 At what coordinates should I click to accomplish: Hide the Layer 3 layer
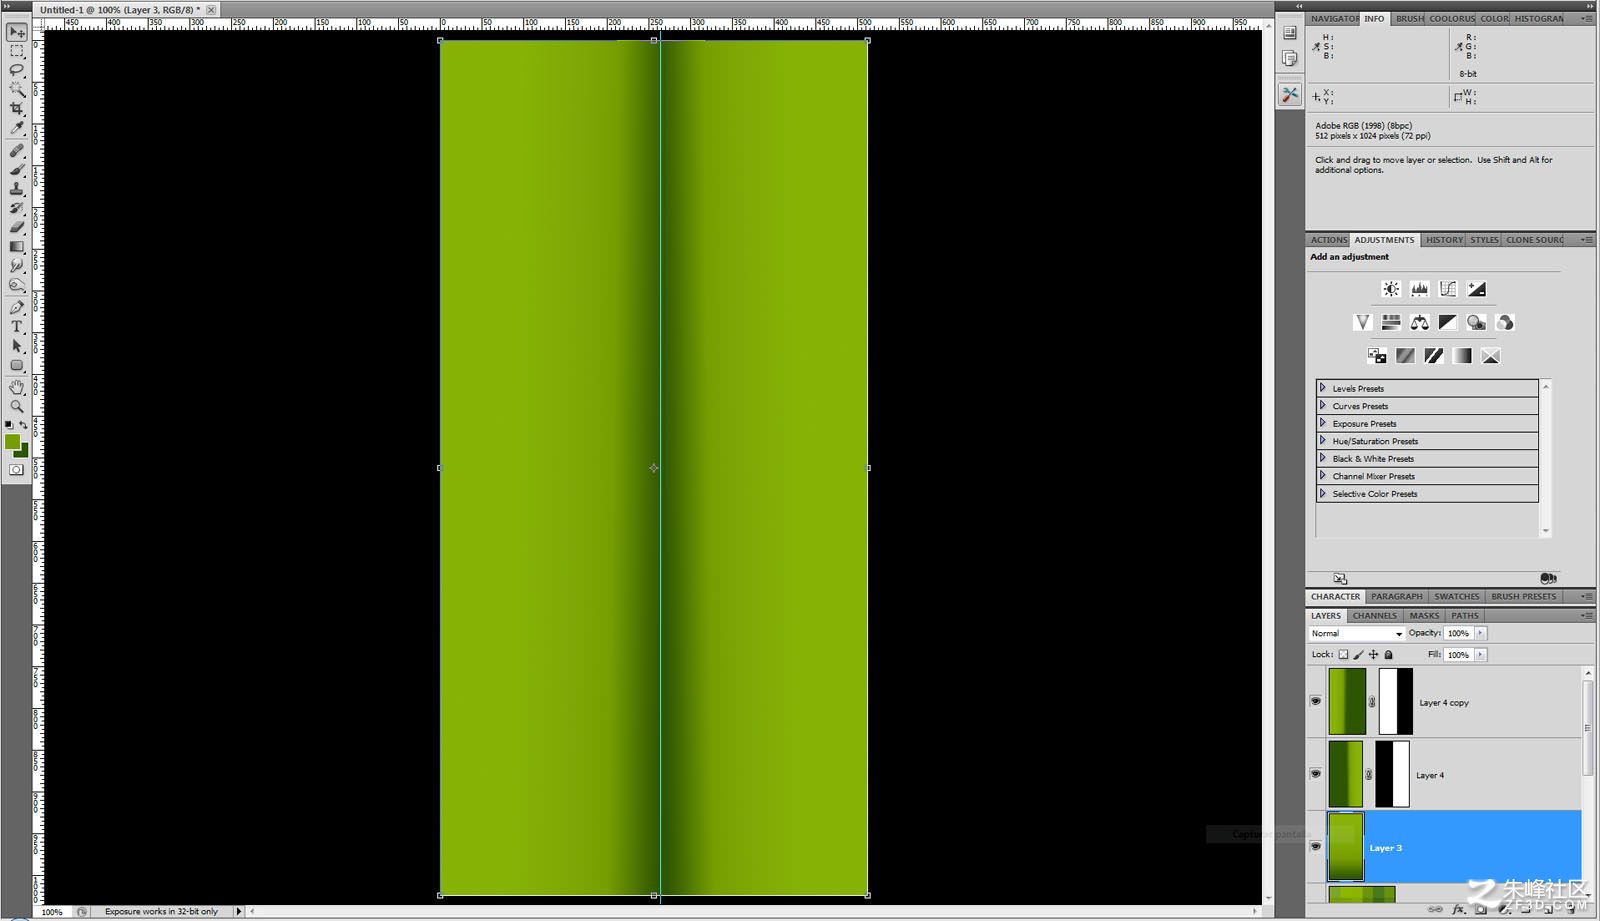[x=1316, y=846]
